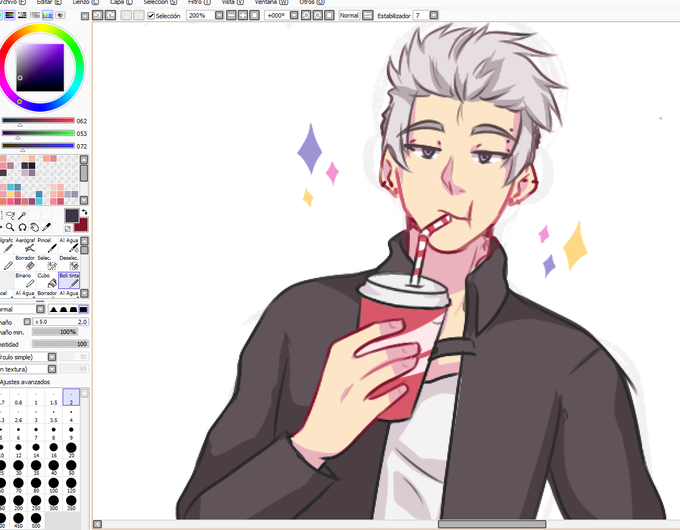Click the redo arrow button
Screen dimensions: 680x530
click(111, 16)
